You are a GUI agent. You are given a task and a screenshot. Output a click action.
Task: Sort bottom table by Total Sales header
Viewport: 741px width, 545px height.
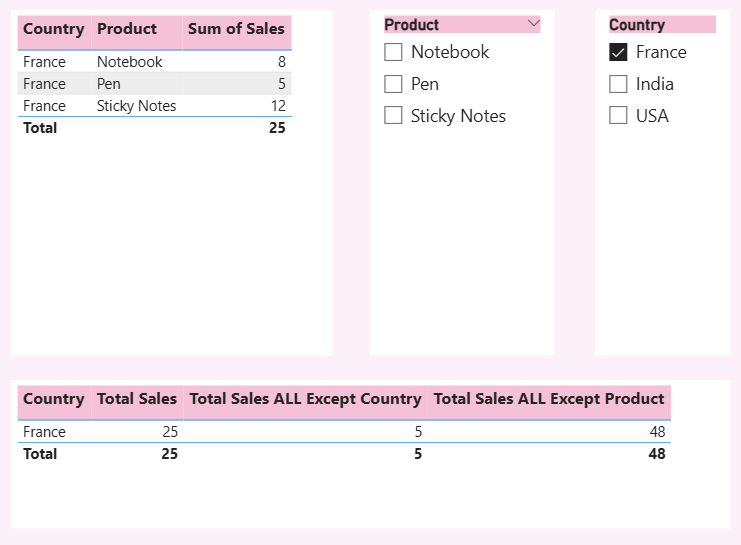(x=136, y=399)
